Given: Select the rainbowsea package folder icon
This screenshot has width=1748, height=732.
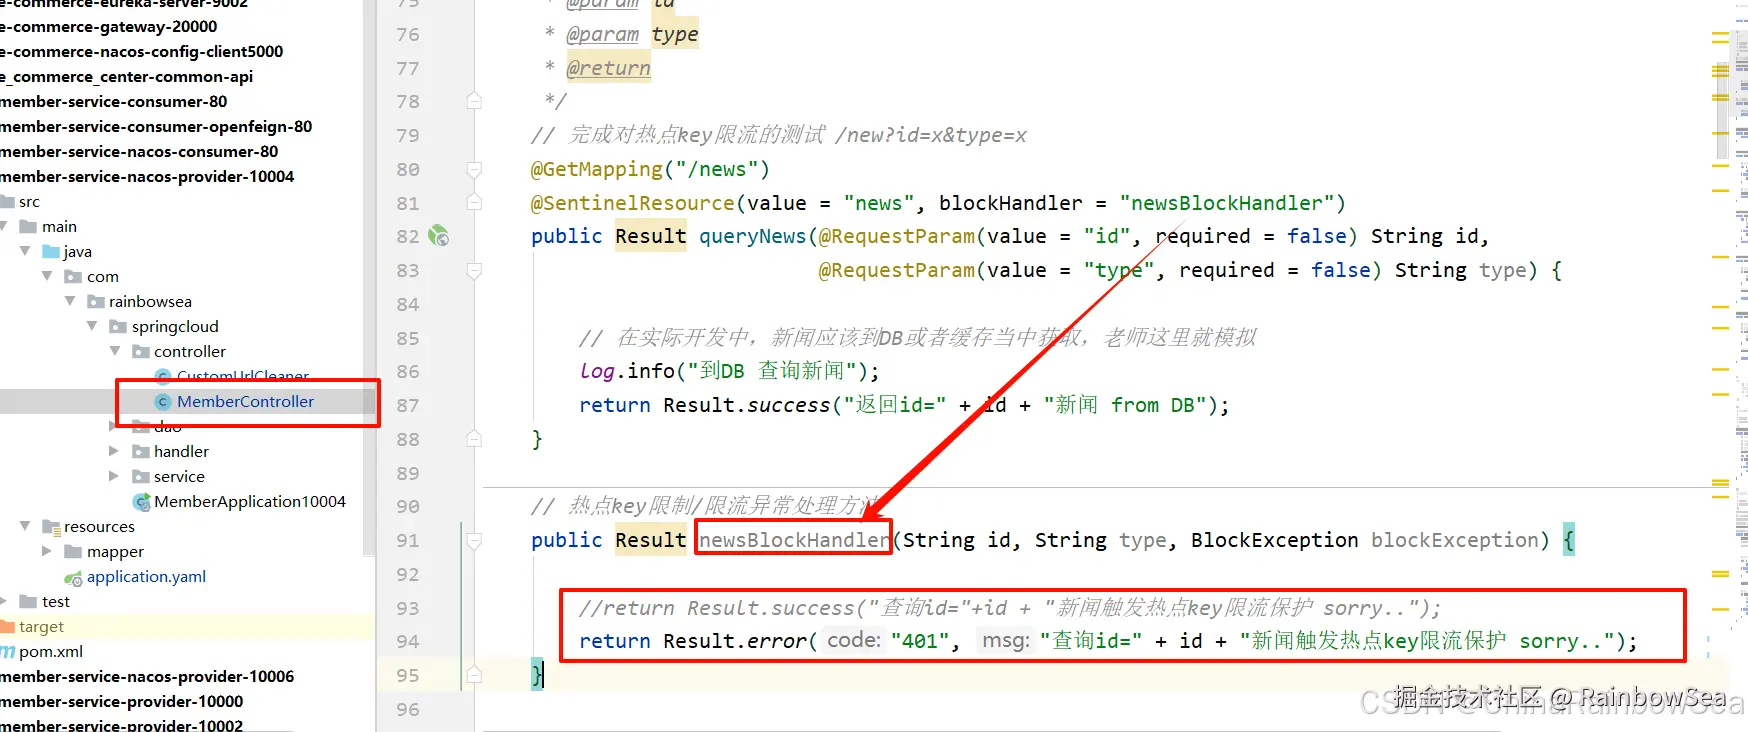Looking at the screenshot, I should [96, 301].
